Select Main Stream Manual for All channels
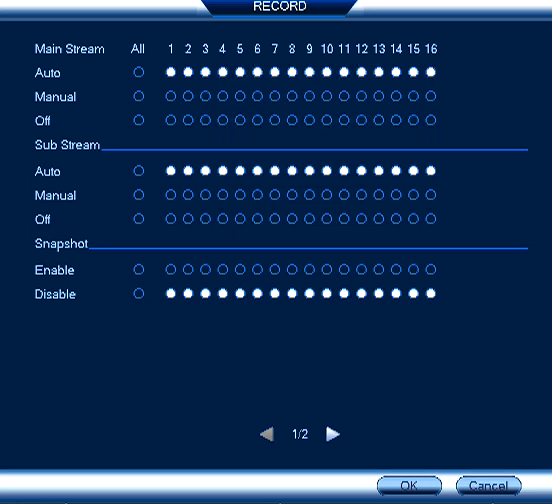The height and width of the screenshot is (504, 552). [x=139, y=96]
